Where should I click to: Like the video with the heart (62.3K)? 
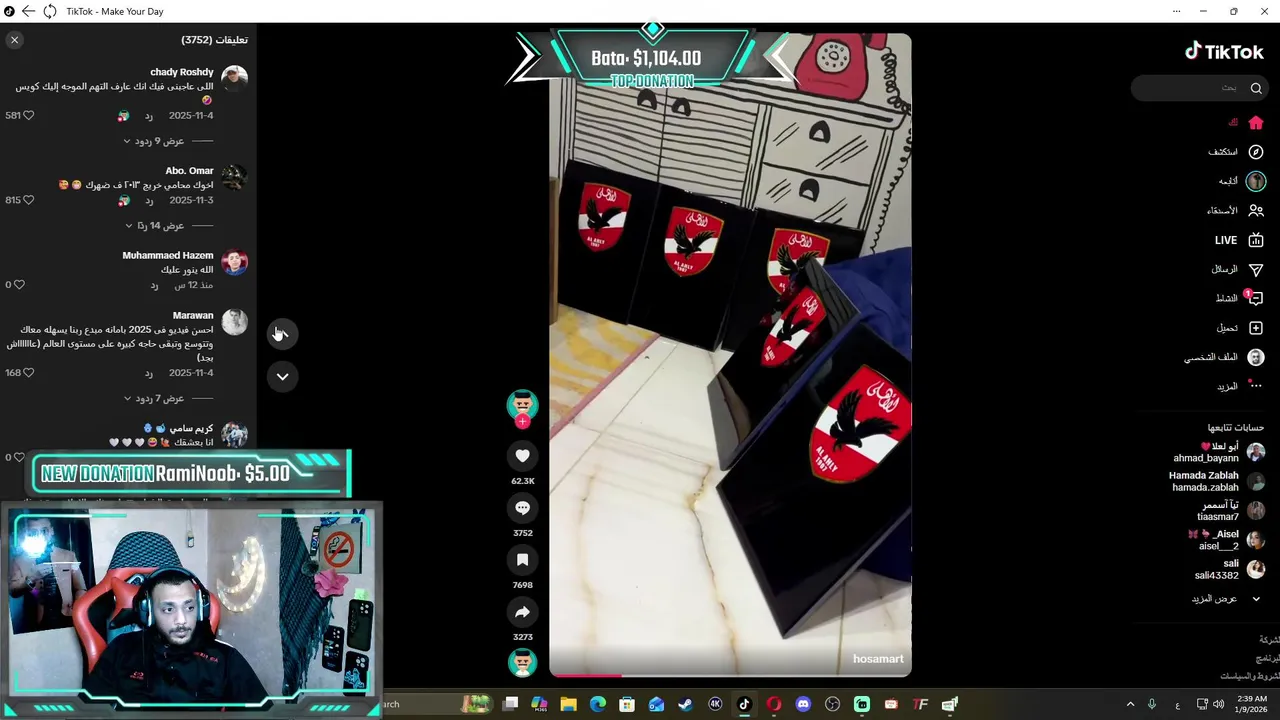(522, 456)
